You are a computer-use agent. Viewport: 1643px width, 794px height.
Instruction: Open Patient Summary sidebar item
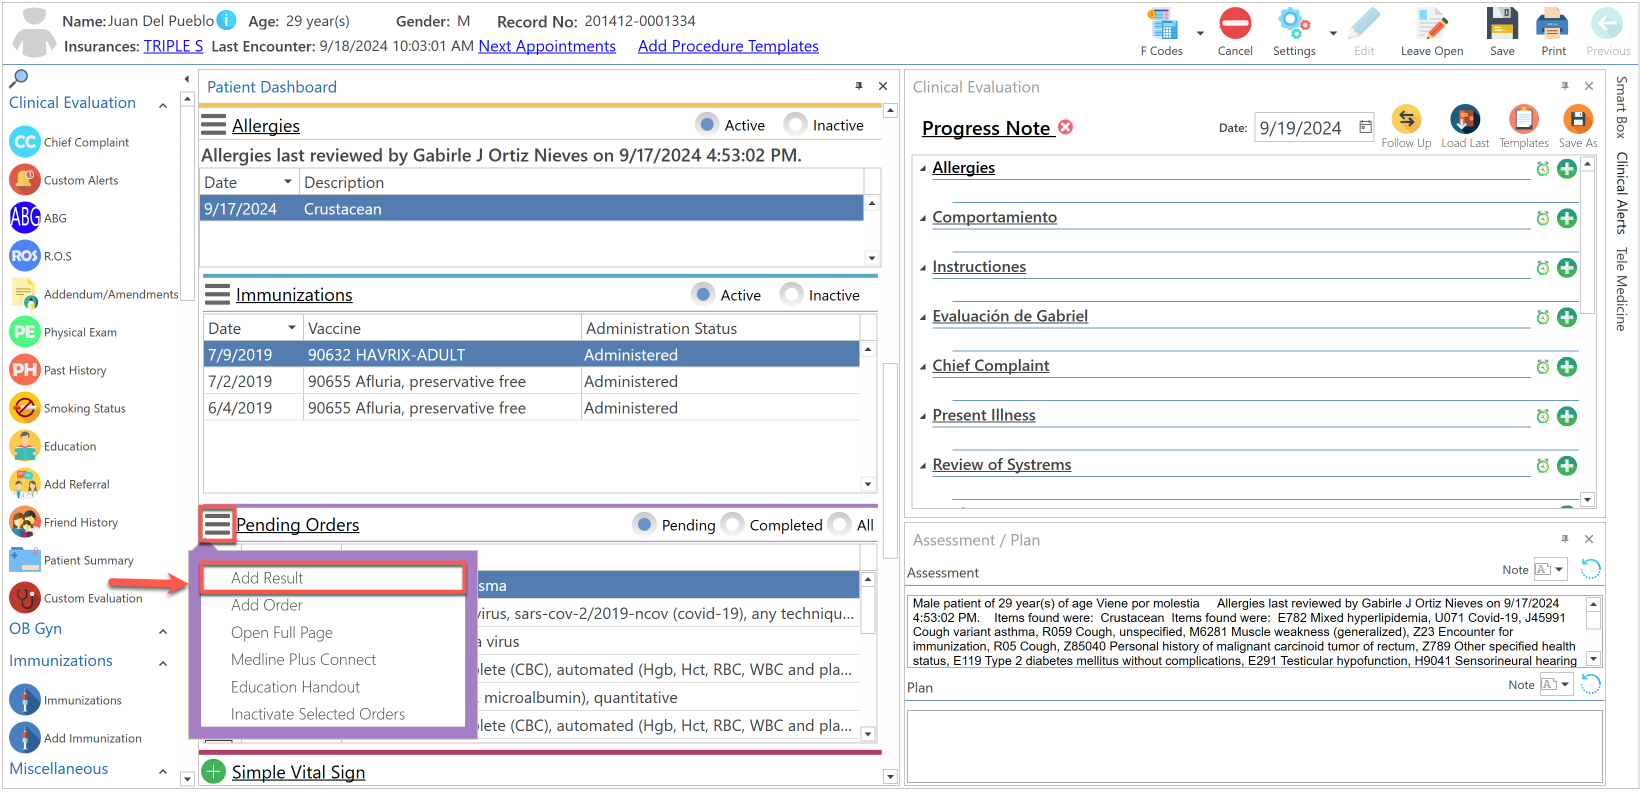pyautogui.click(x=72, y=560)
